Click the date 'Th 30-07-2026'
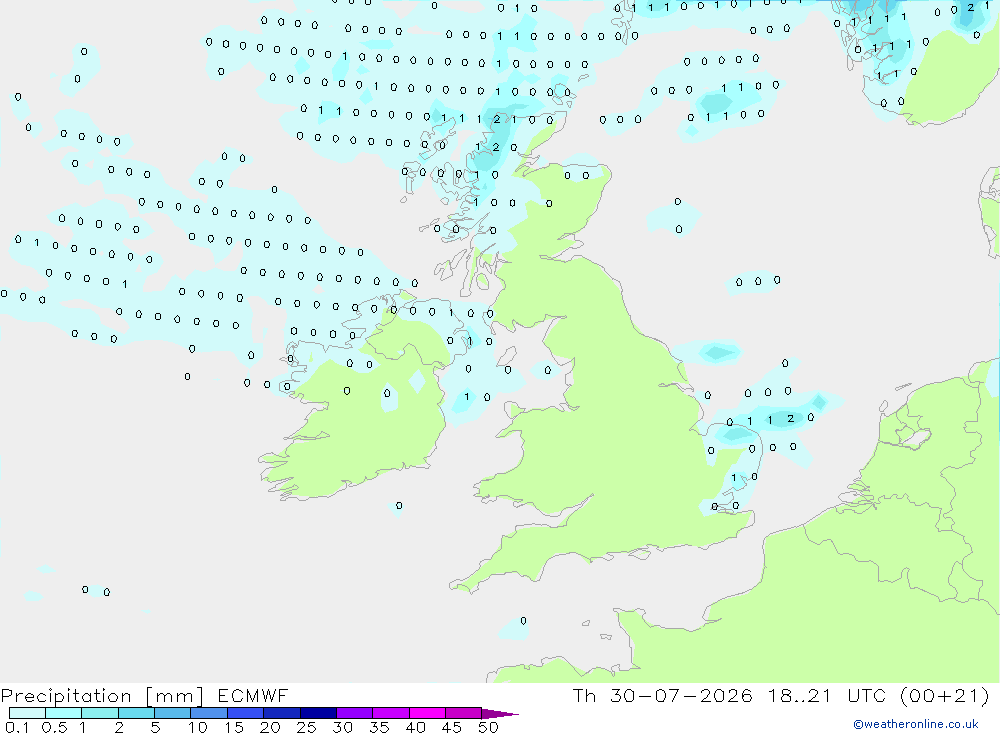 click(x=663, y=695)
